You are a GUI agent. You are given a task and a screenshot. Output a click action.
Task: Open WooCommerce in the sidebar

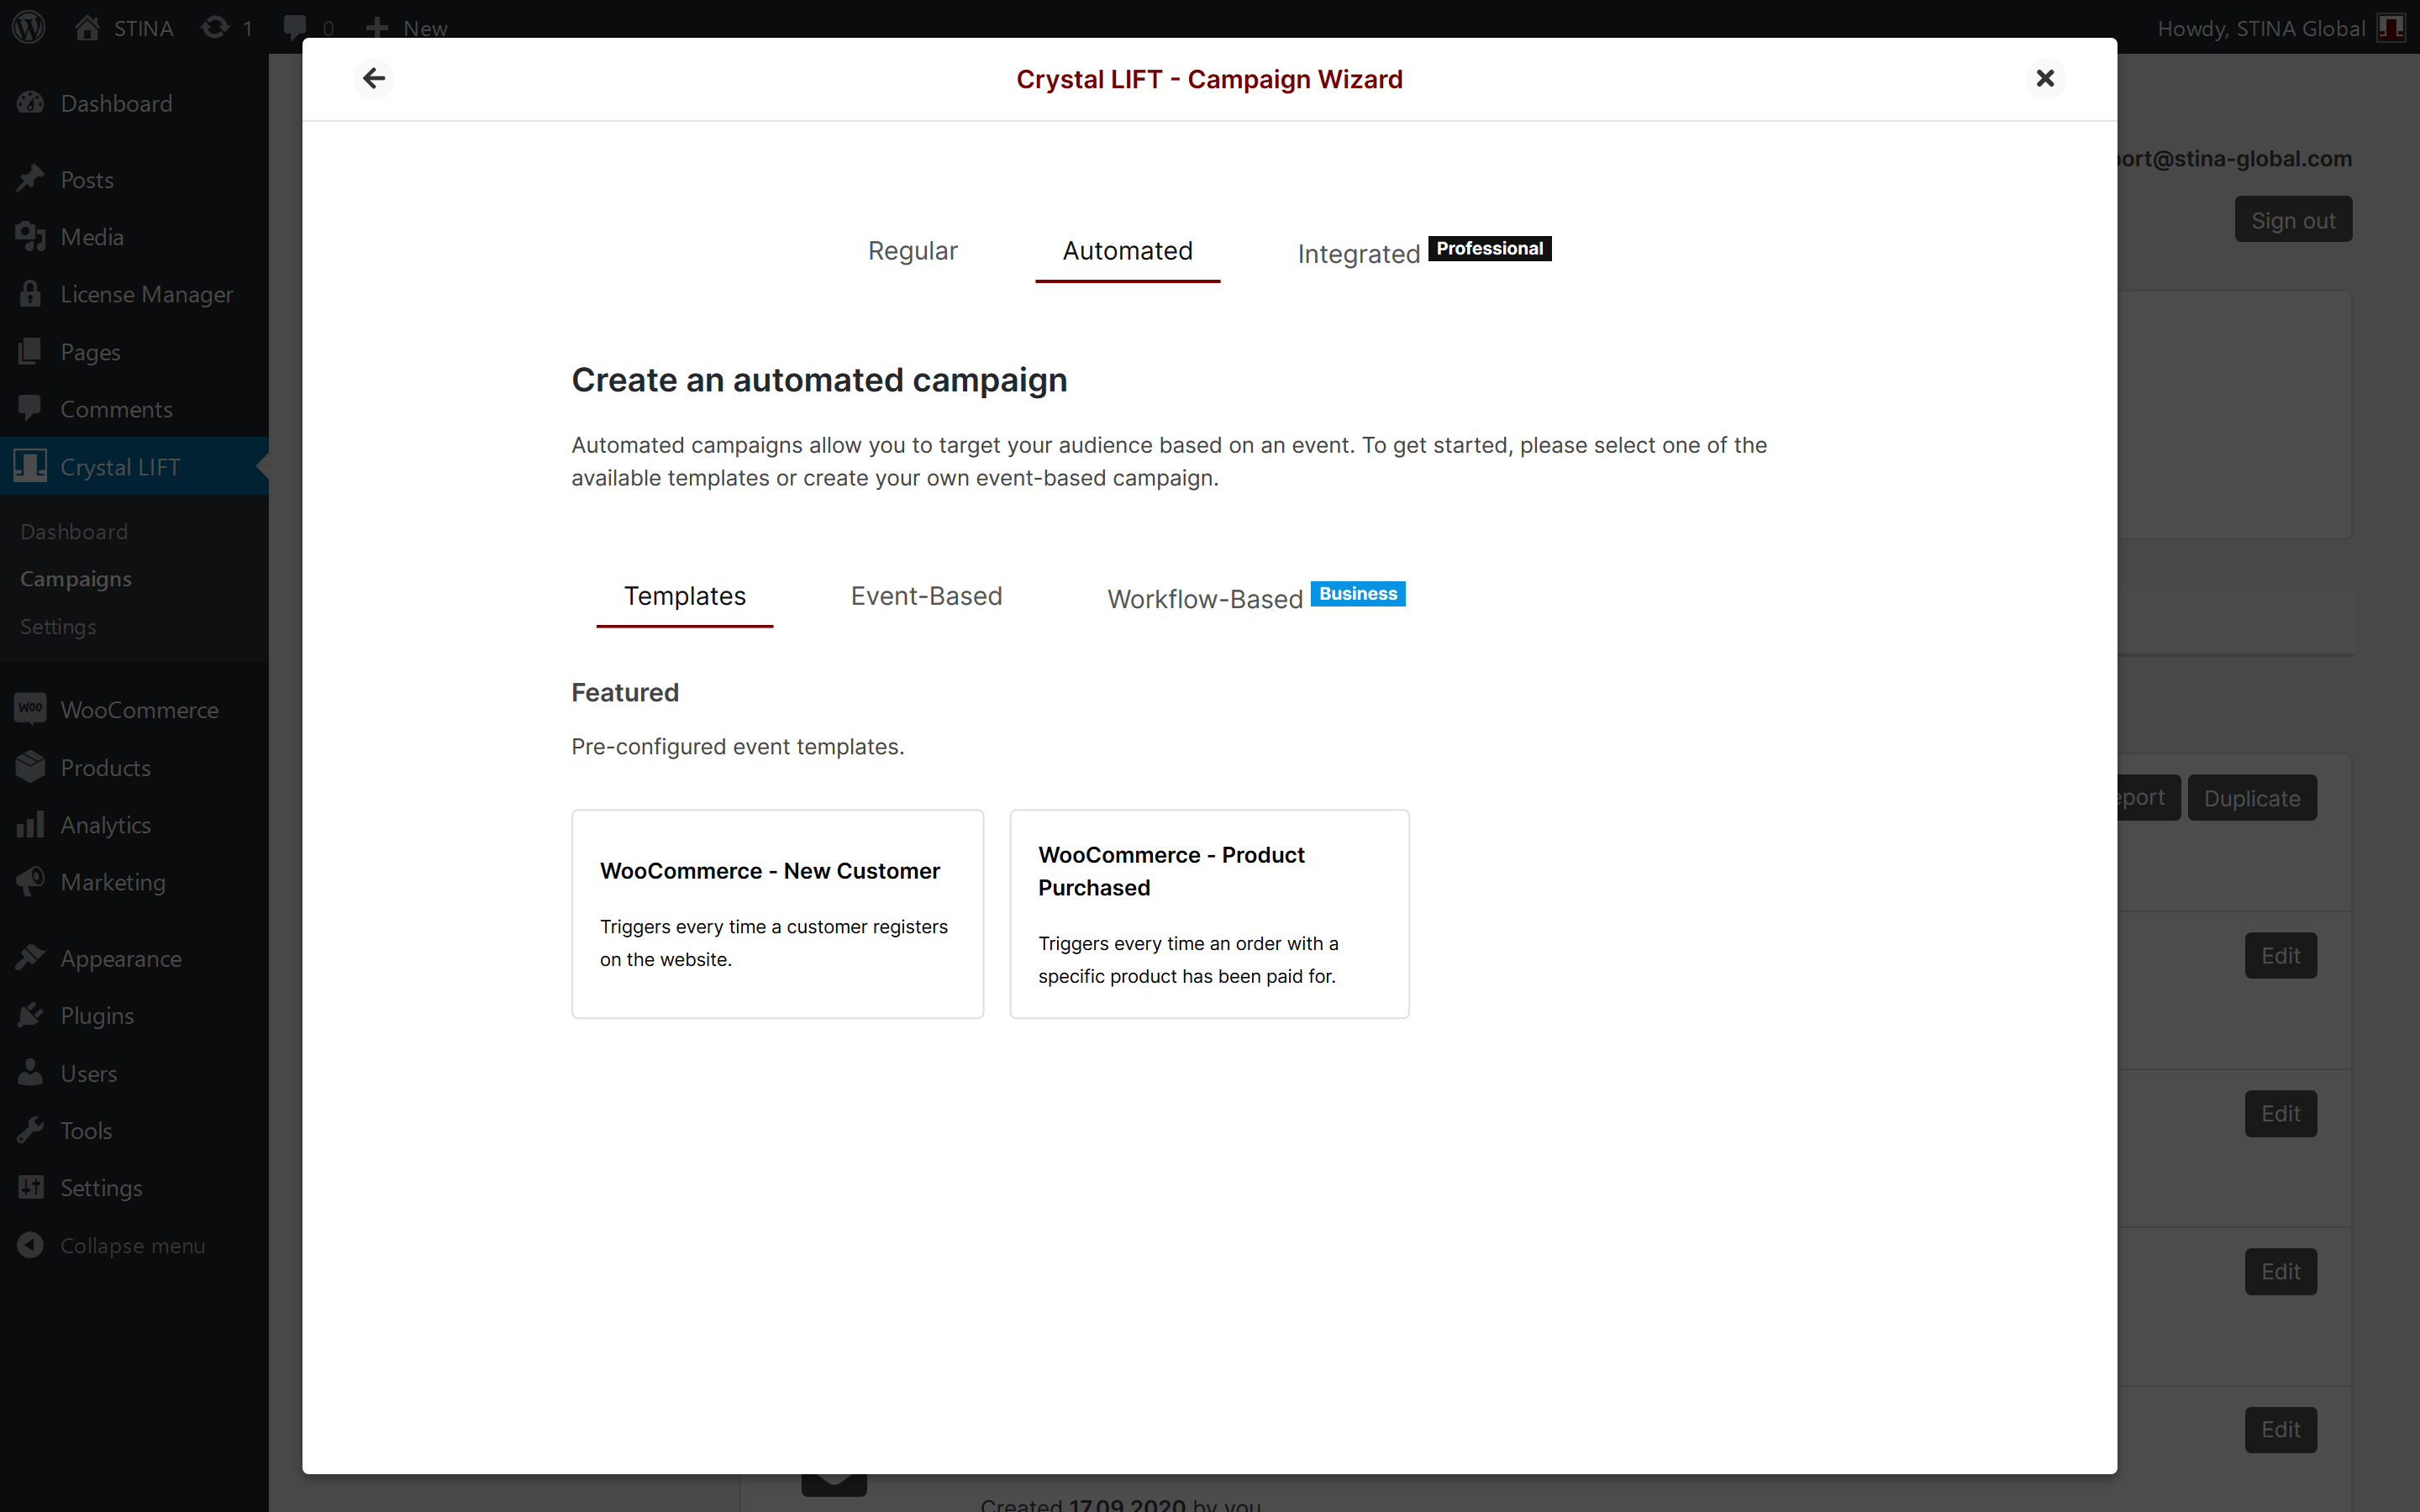pos(139,710)
